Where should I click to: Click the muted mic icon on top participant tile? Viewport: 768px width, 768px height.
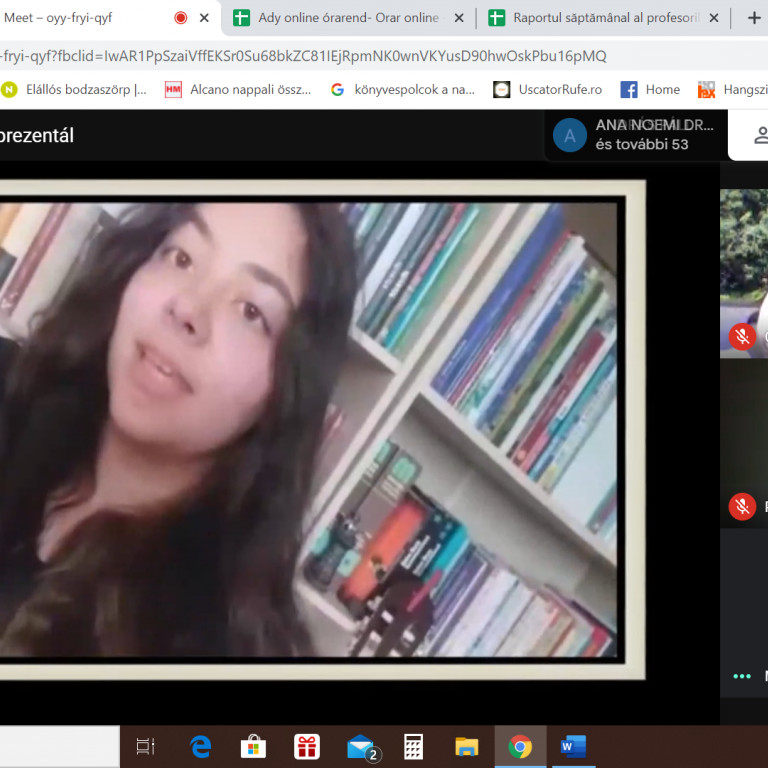pyautogui.click(x=742, y=336)
